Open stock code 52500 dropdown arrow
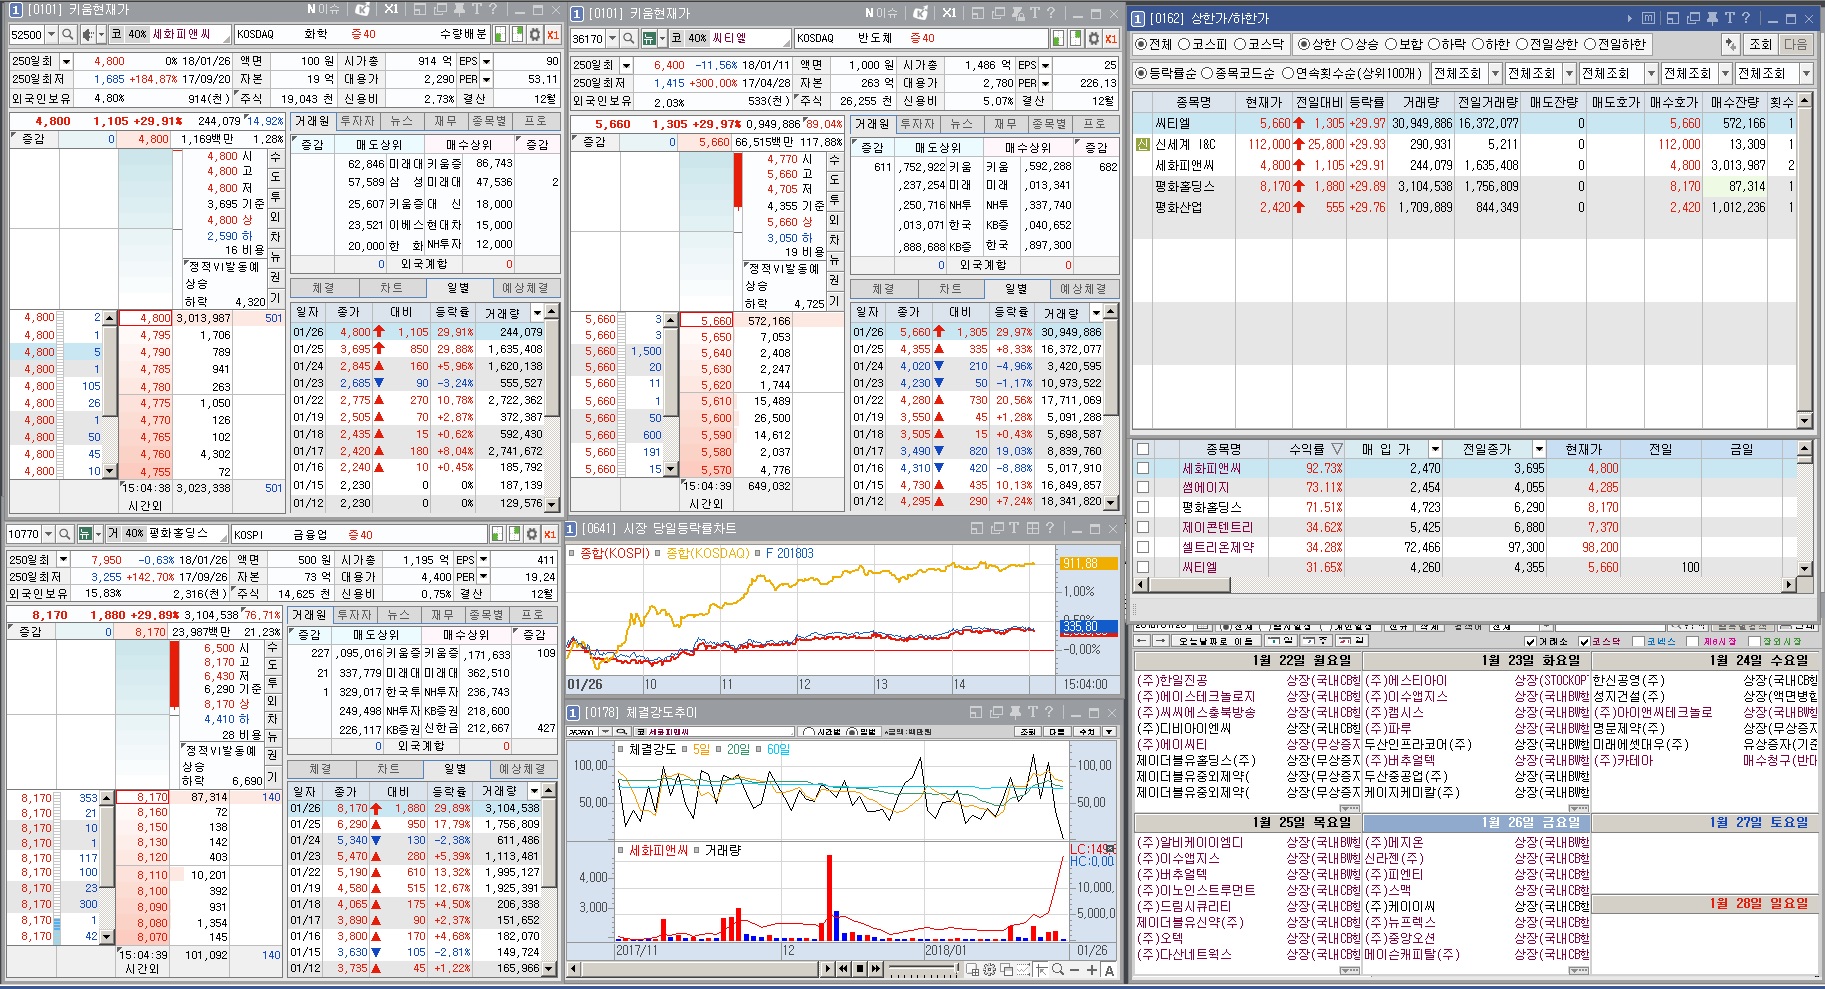 [52, 34]
